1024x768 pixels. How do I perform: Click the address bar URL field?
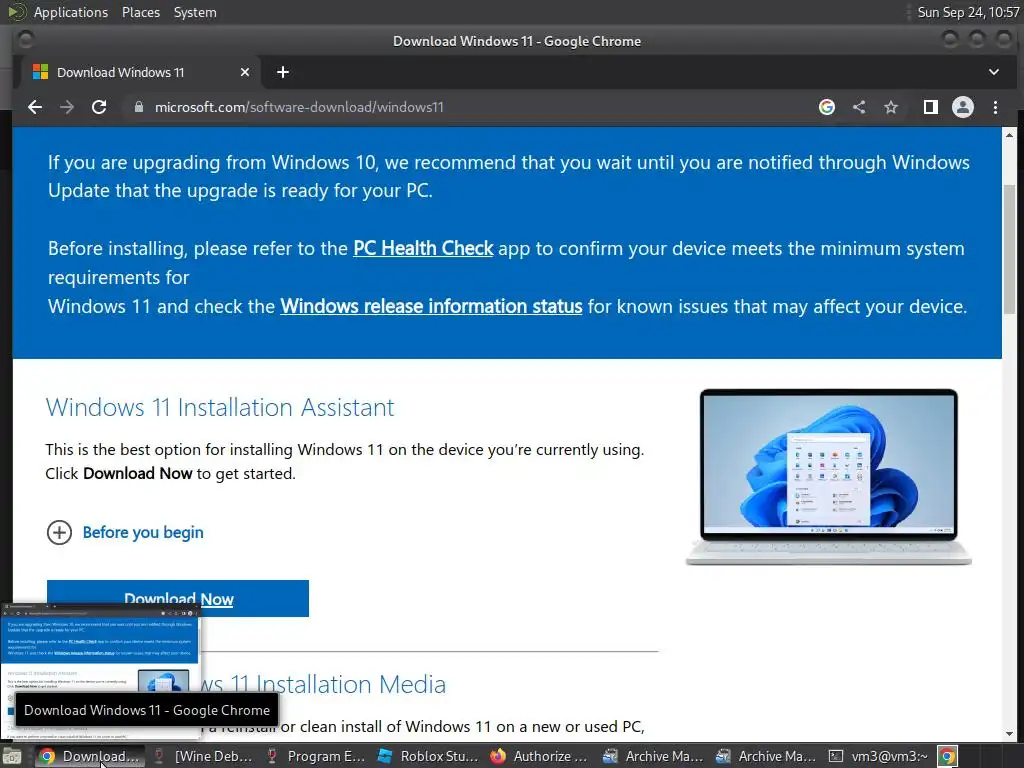point(470,107)
